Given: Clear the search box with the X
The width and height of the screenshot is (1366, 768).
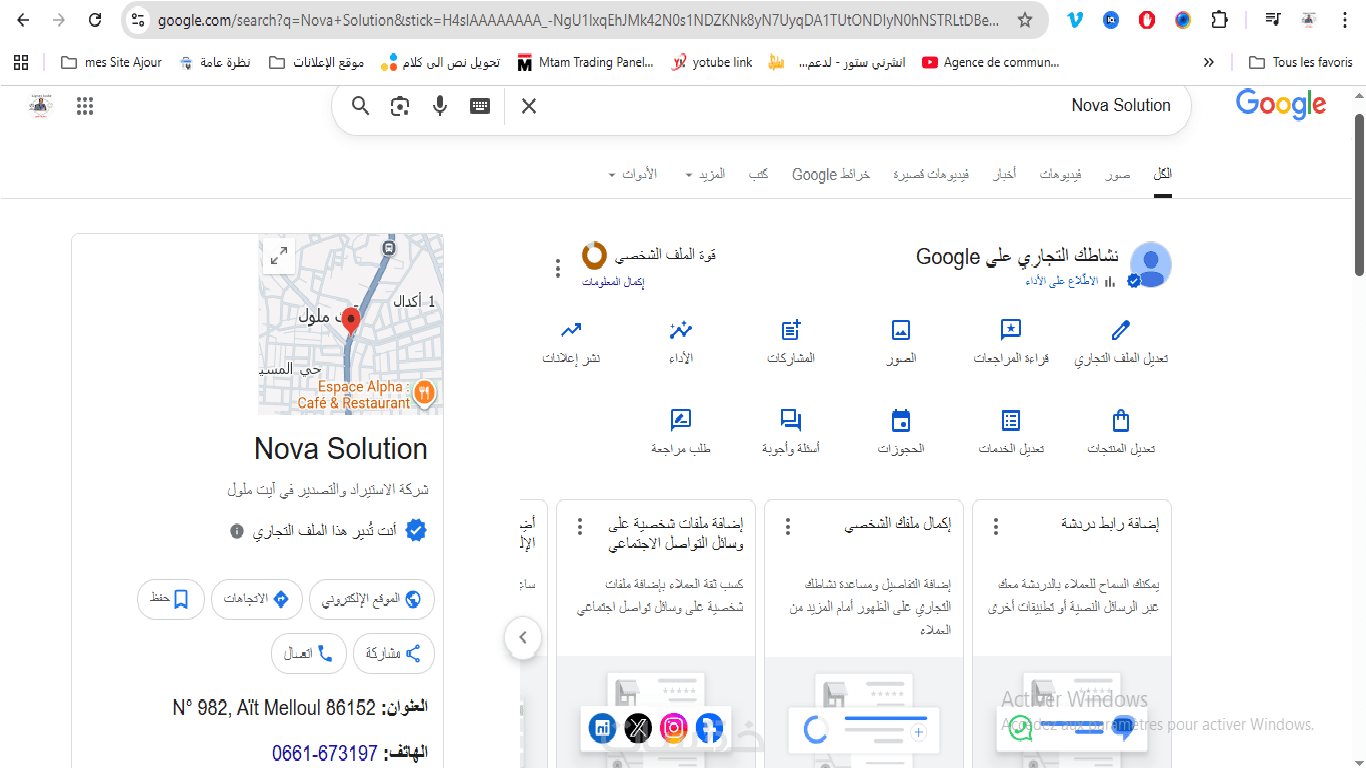Looking at the screenshot, I should pyautogui.click(x=529, y=106).
